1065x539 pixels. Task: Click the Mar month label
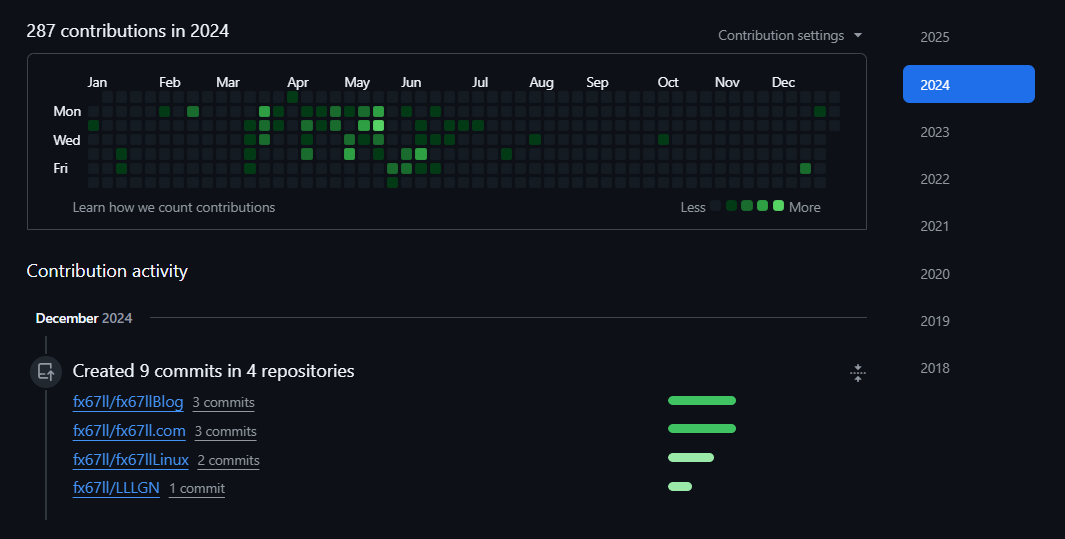click(x=228, y=82)
